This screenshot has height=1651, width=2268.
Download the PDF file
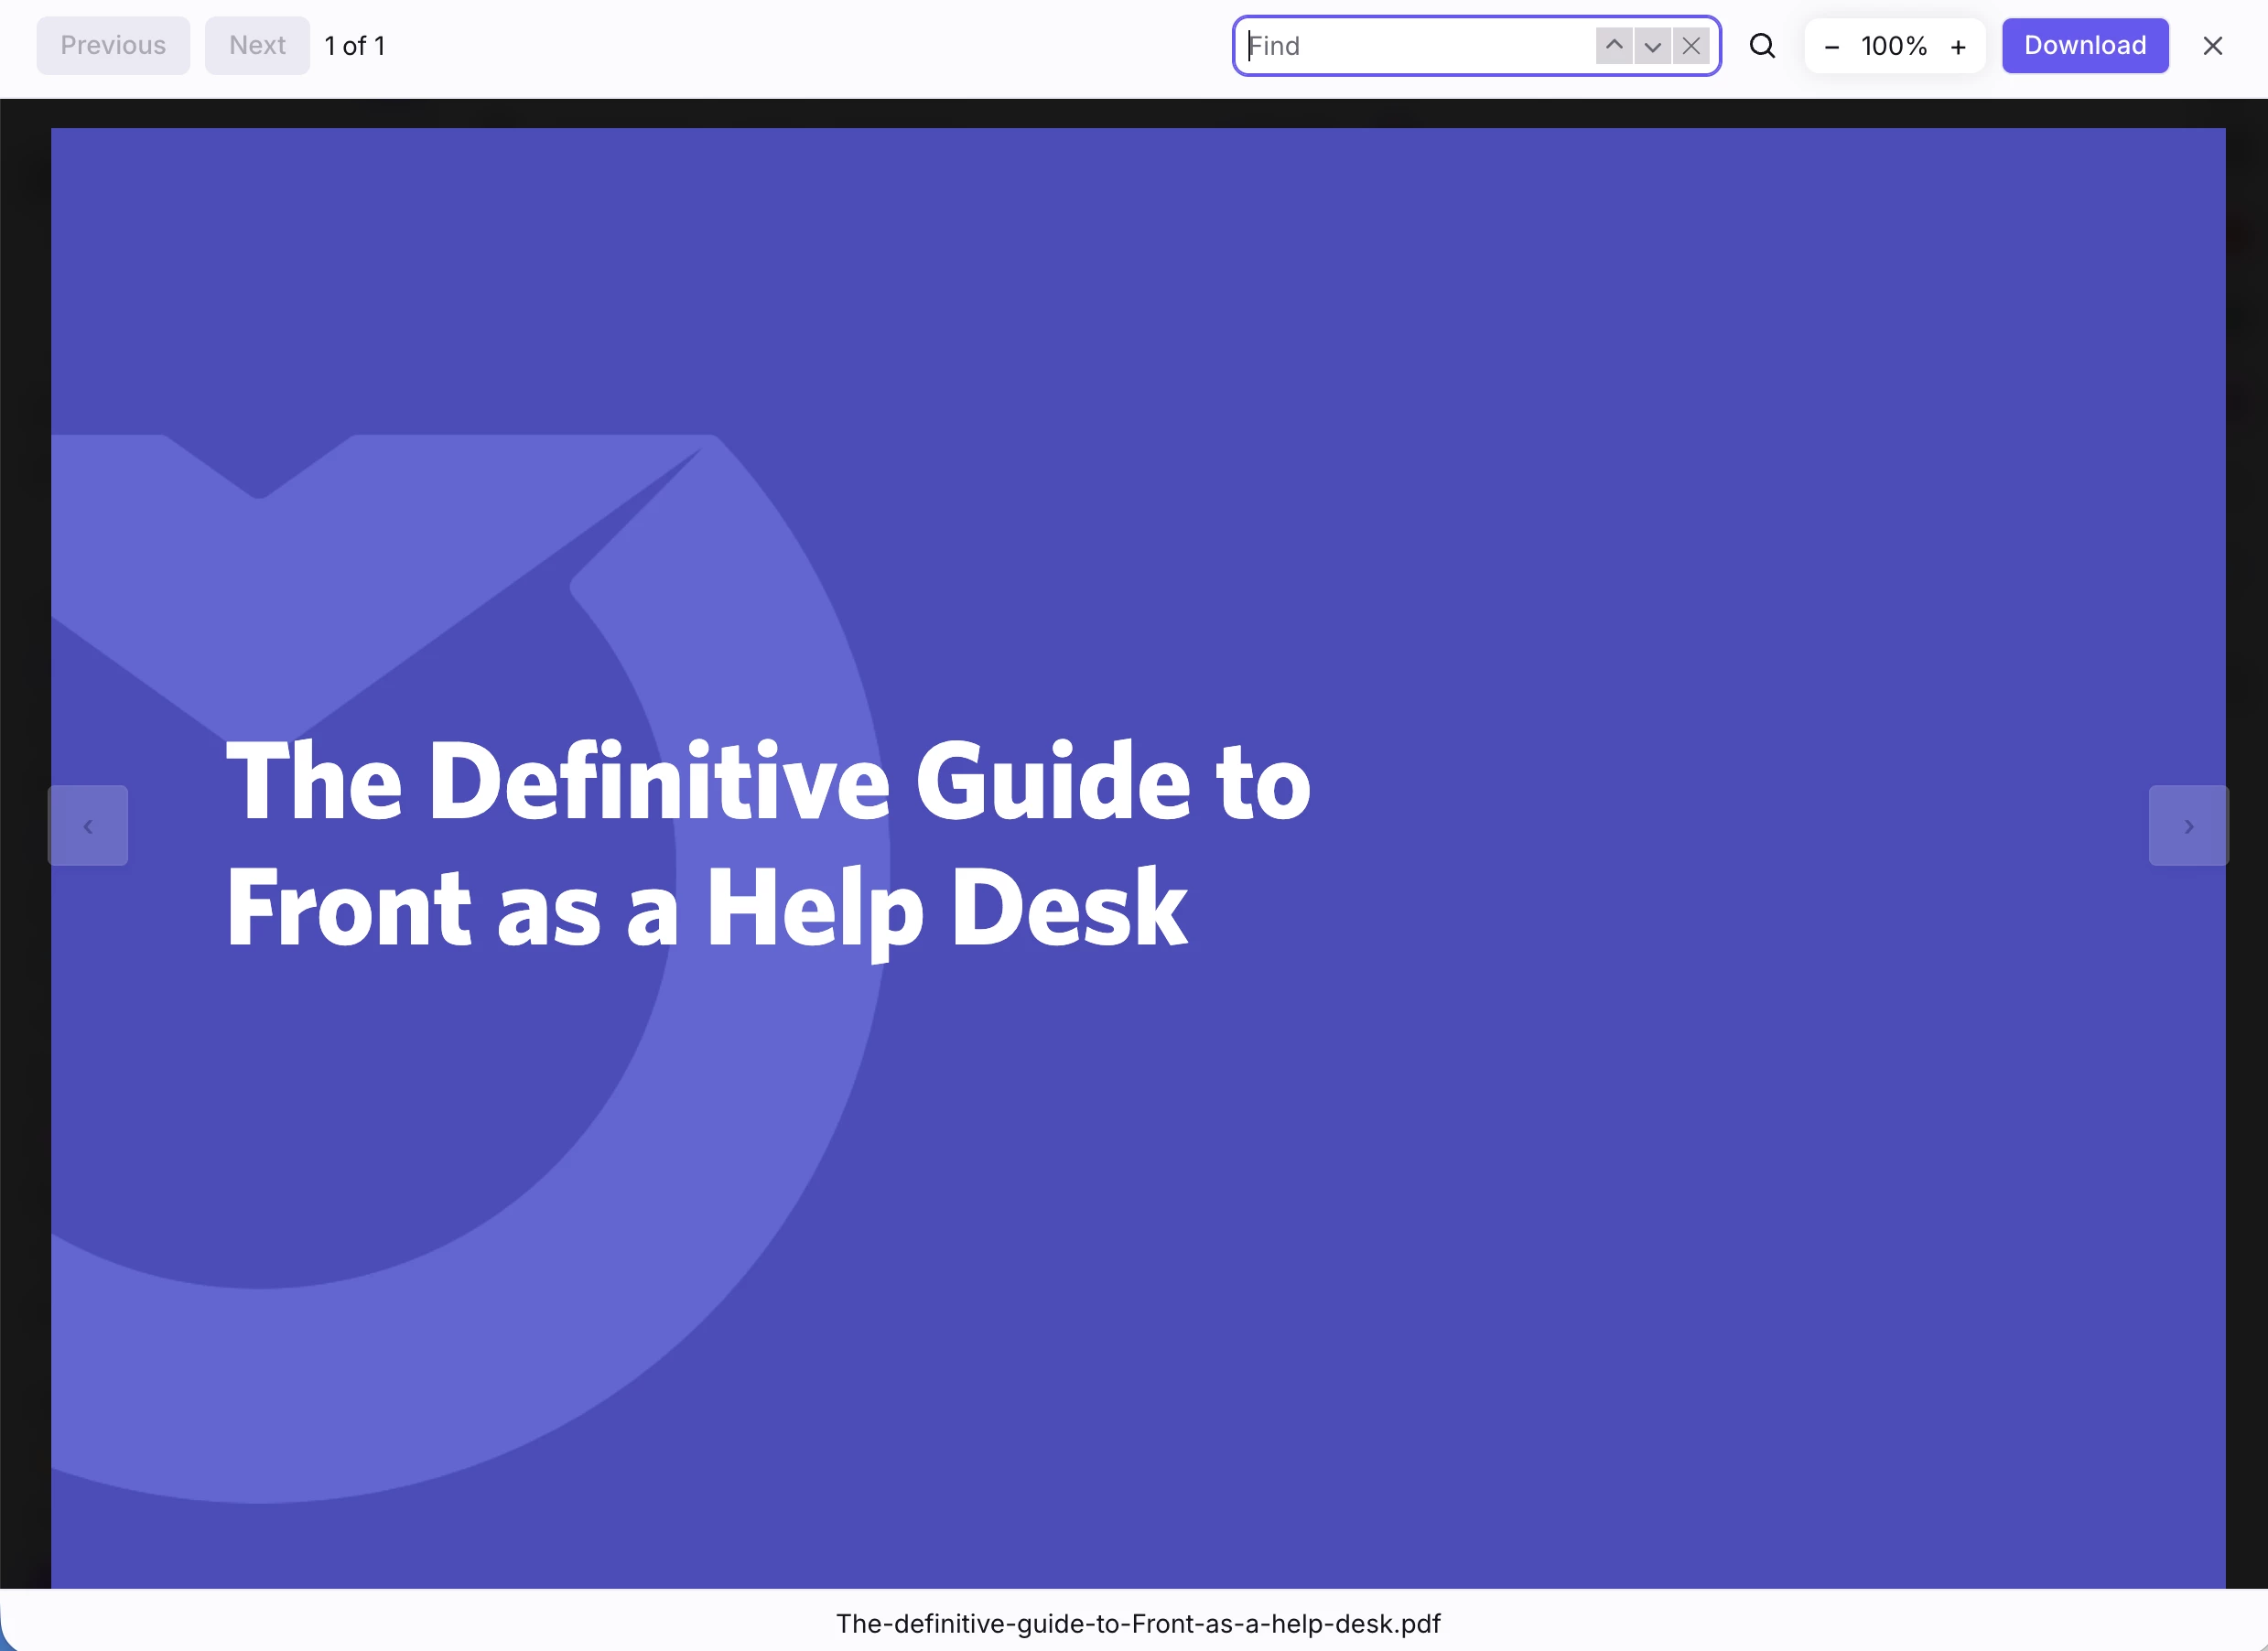click(2084, 46)
